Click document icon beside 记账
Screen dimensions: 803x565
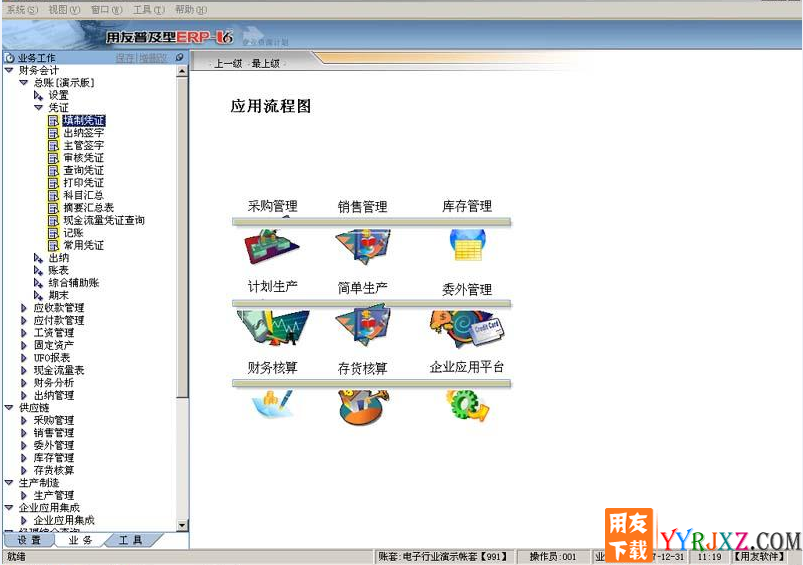tap(53, 233)
